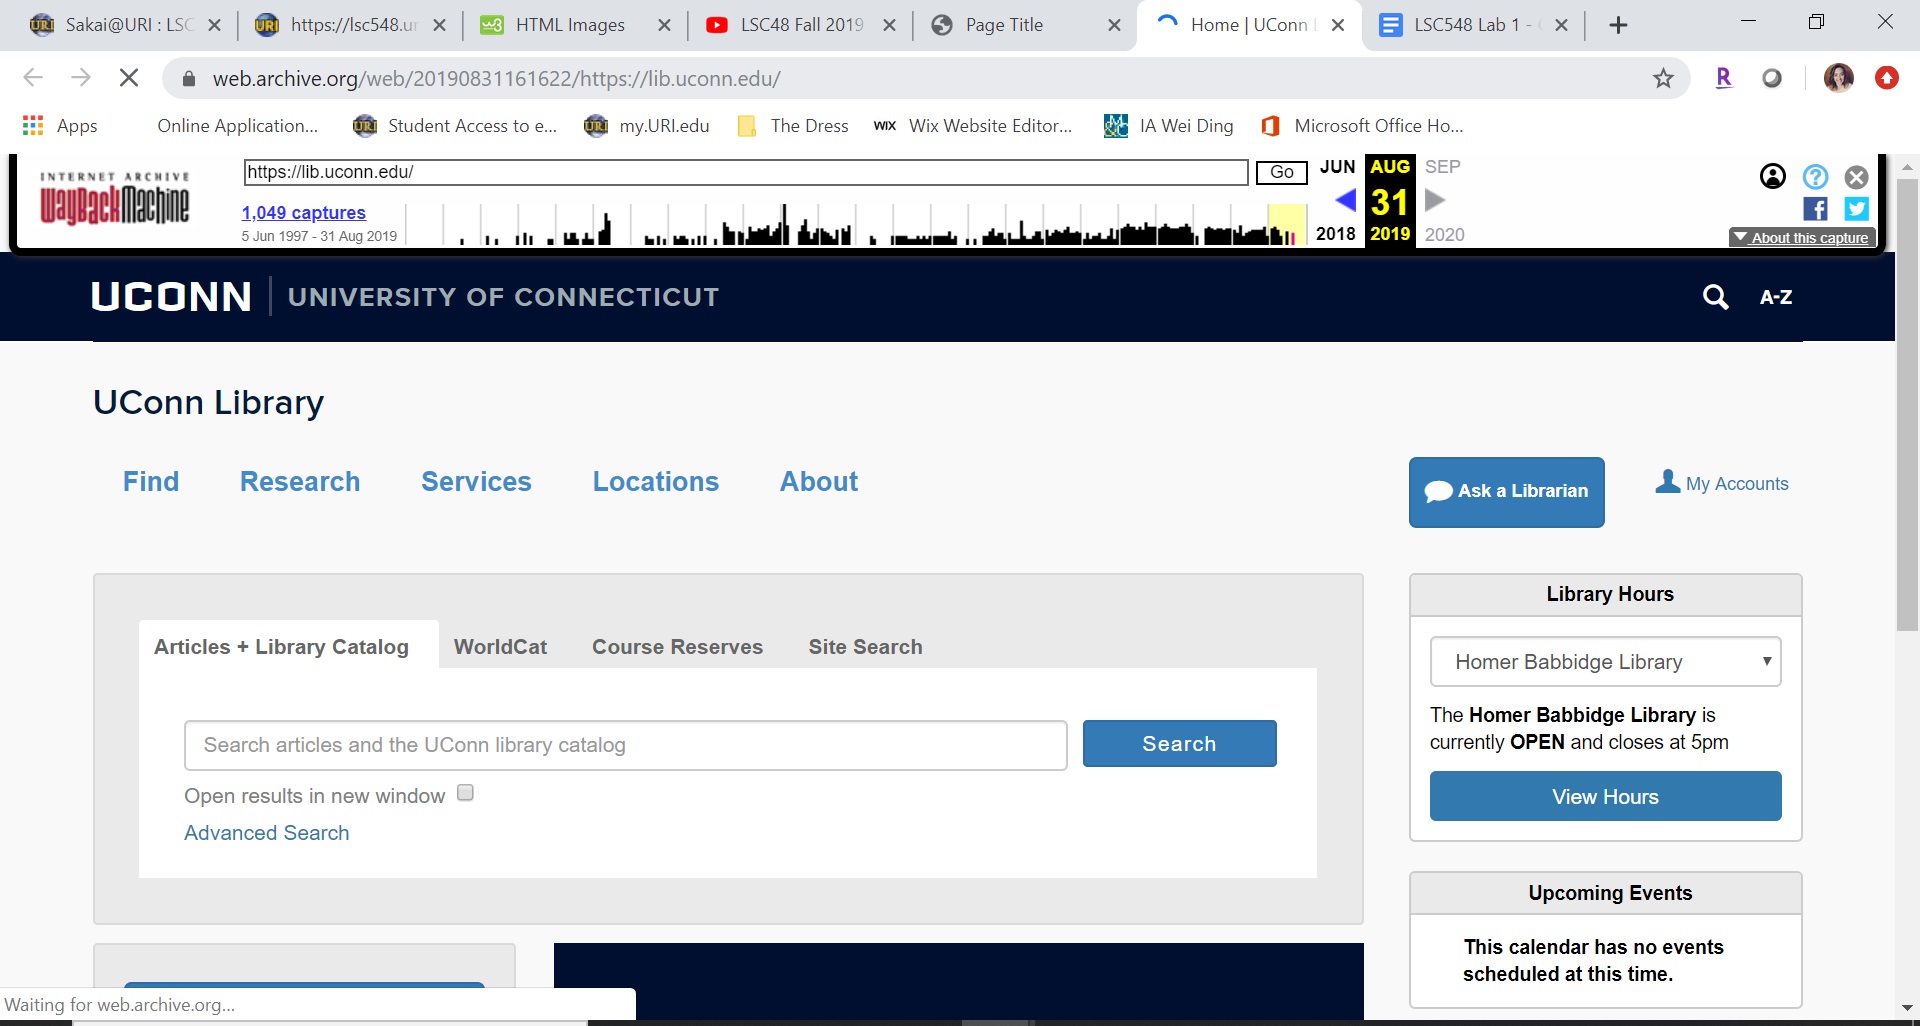Image resolution: width=1920 pixels, height=1026 pixels.
Task: Click the 2018 previous year label
Action: click(x=1336, y=234)
